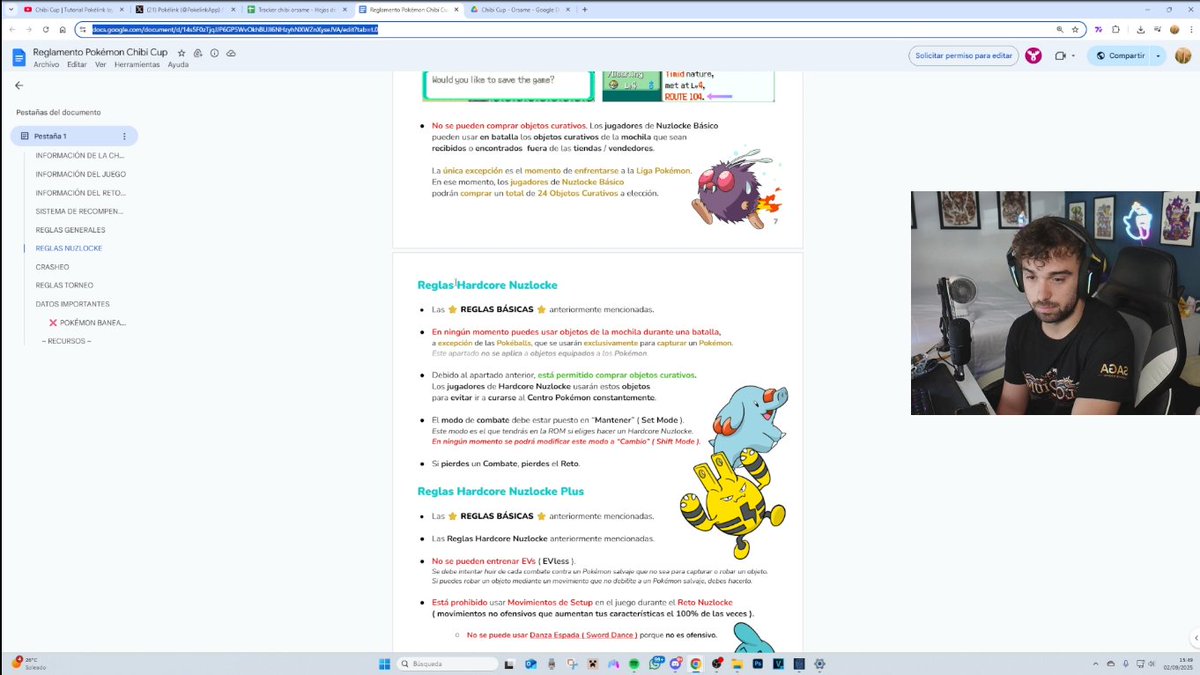Reload the page using the refresh button

click(x=45, y=29)
